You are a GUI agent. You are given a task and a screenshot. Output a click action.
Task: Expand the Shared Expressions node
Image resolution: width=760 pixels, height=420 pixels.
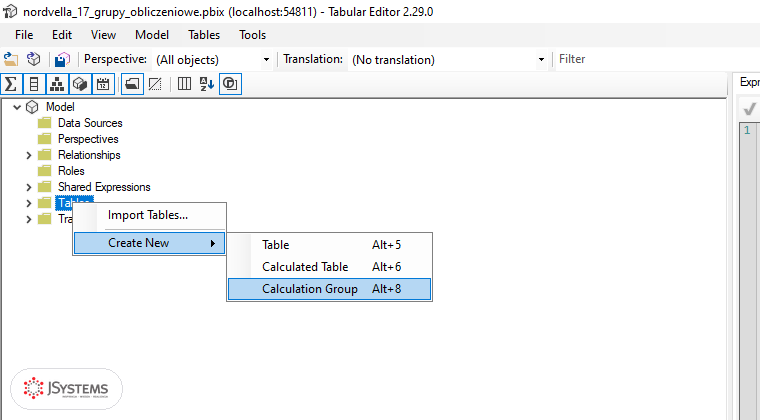[29, 187]
